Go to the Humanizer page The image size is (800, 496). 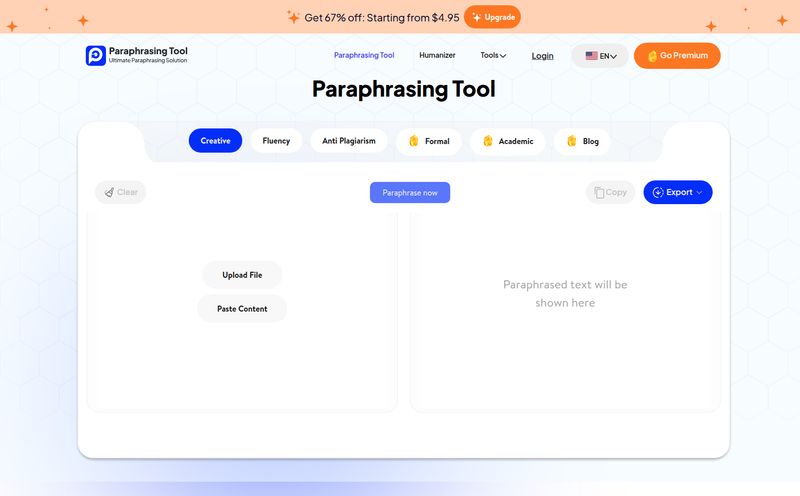[x=437, y=55]
